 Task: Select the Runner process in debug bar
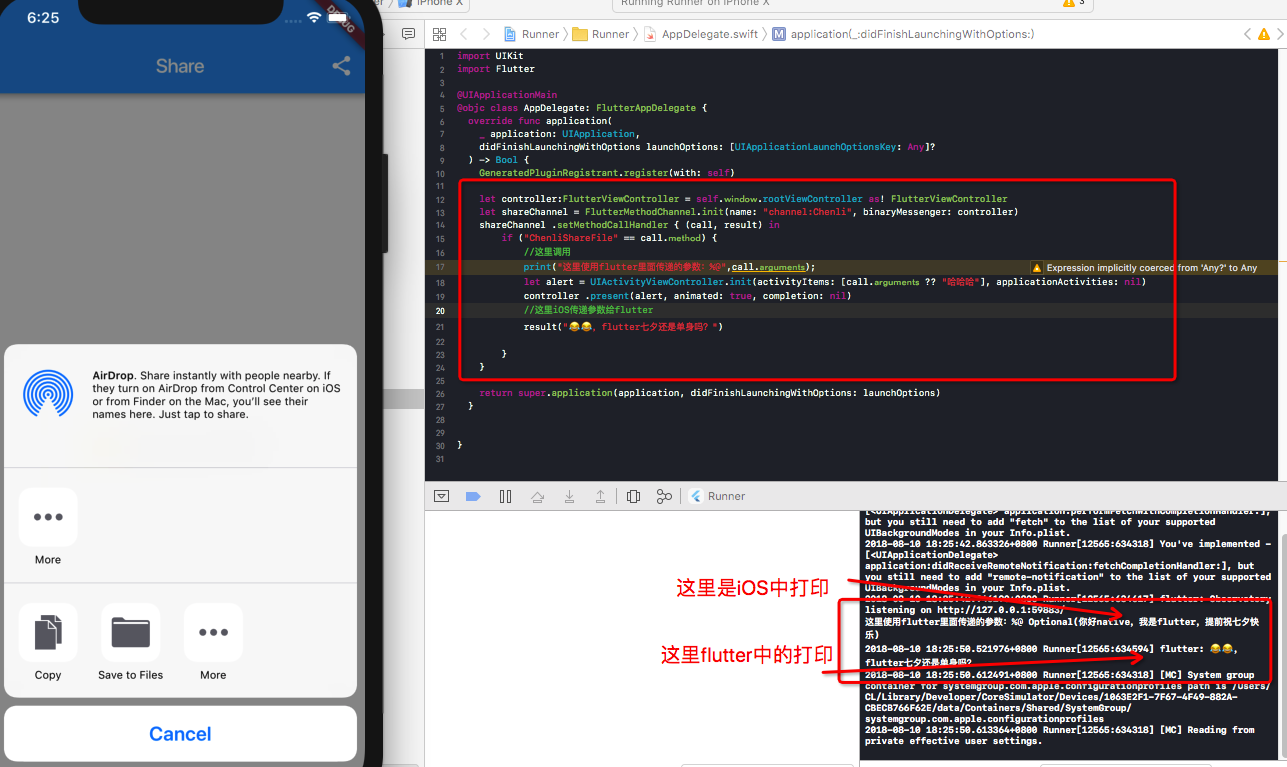(717, 496)
